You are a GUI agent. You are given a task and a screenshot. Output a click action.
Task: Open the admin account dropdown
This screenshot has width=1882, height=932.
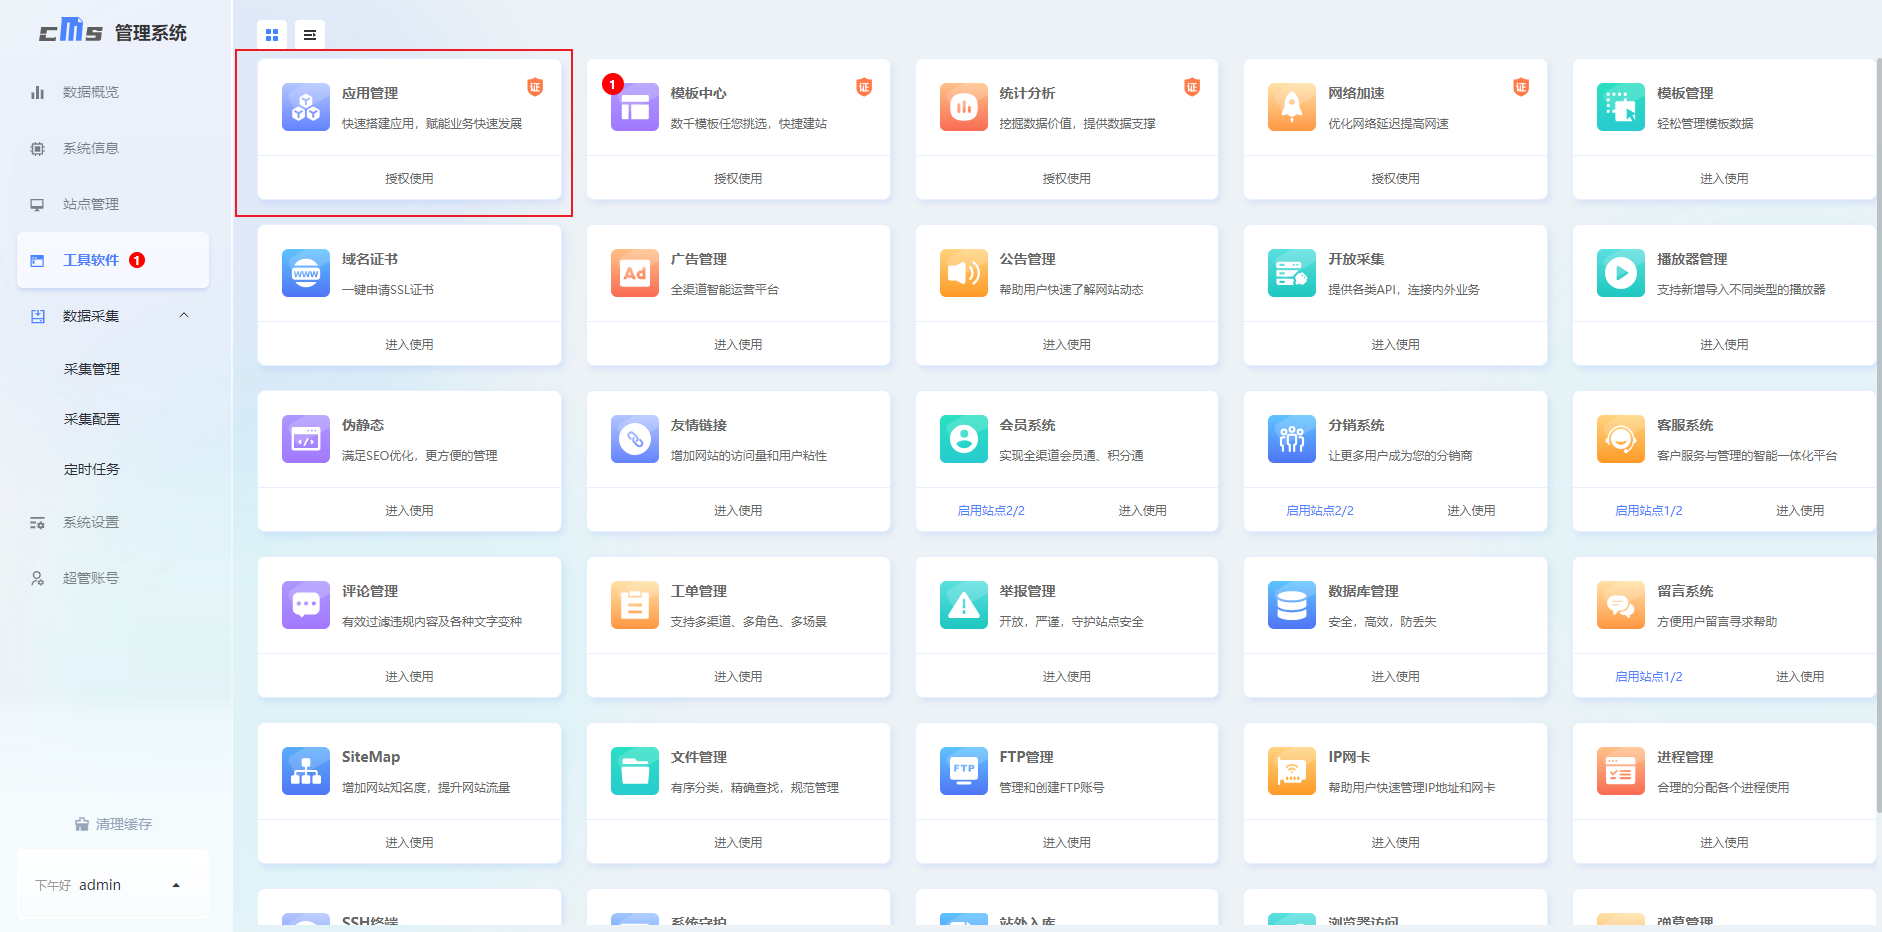point(113,885)
